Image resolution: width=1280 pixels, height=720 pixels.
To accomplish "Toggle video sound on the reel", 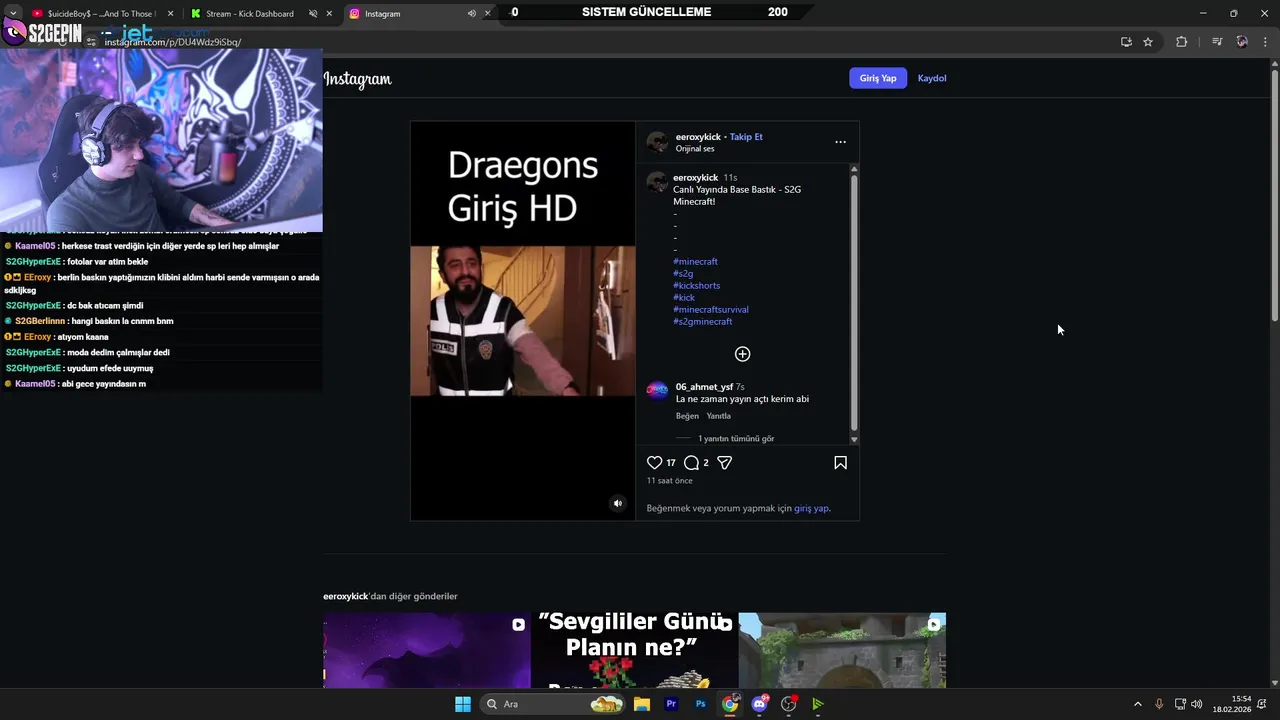I will tap(617, 503).
